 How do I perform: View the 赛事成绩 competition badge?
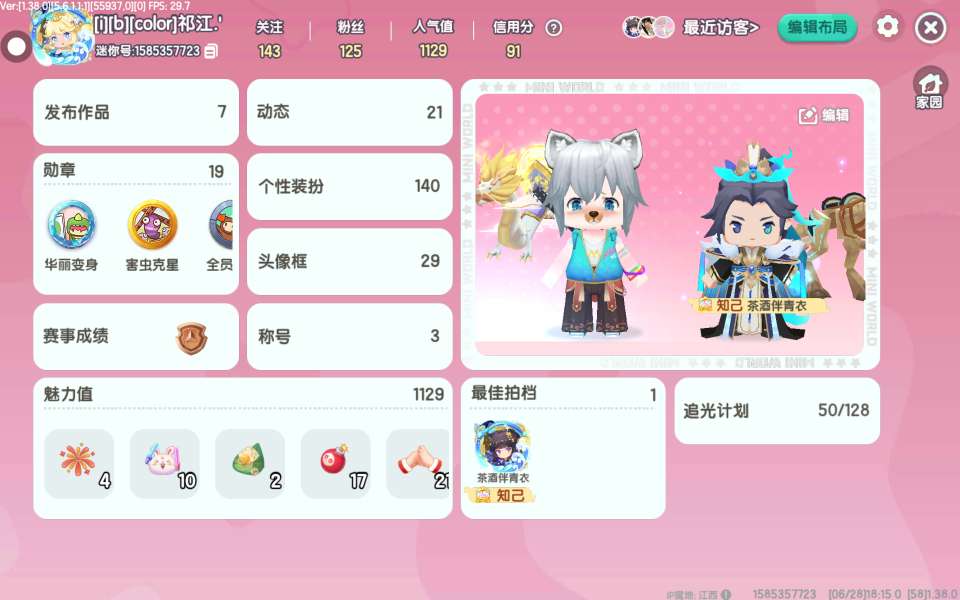pyautogui.click(x=192, y=339)
